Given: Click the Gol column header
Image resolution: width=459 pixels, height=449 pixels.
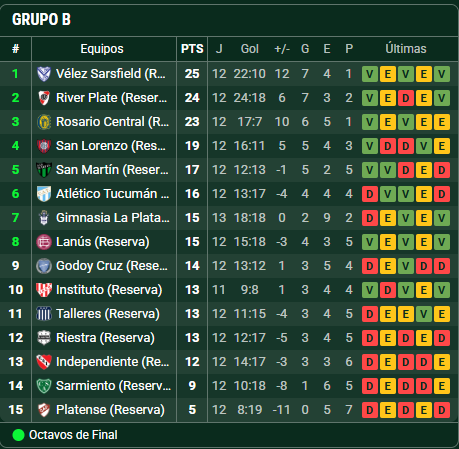Looking at the screenshot, I should point(250,49).
